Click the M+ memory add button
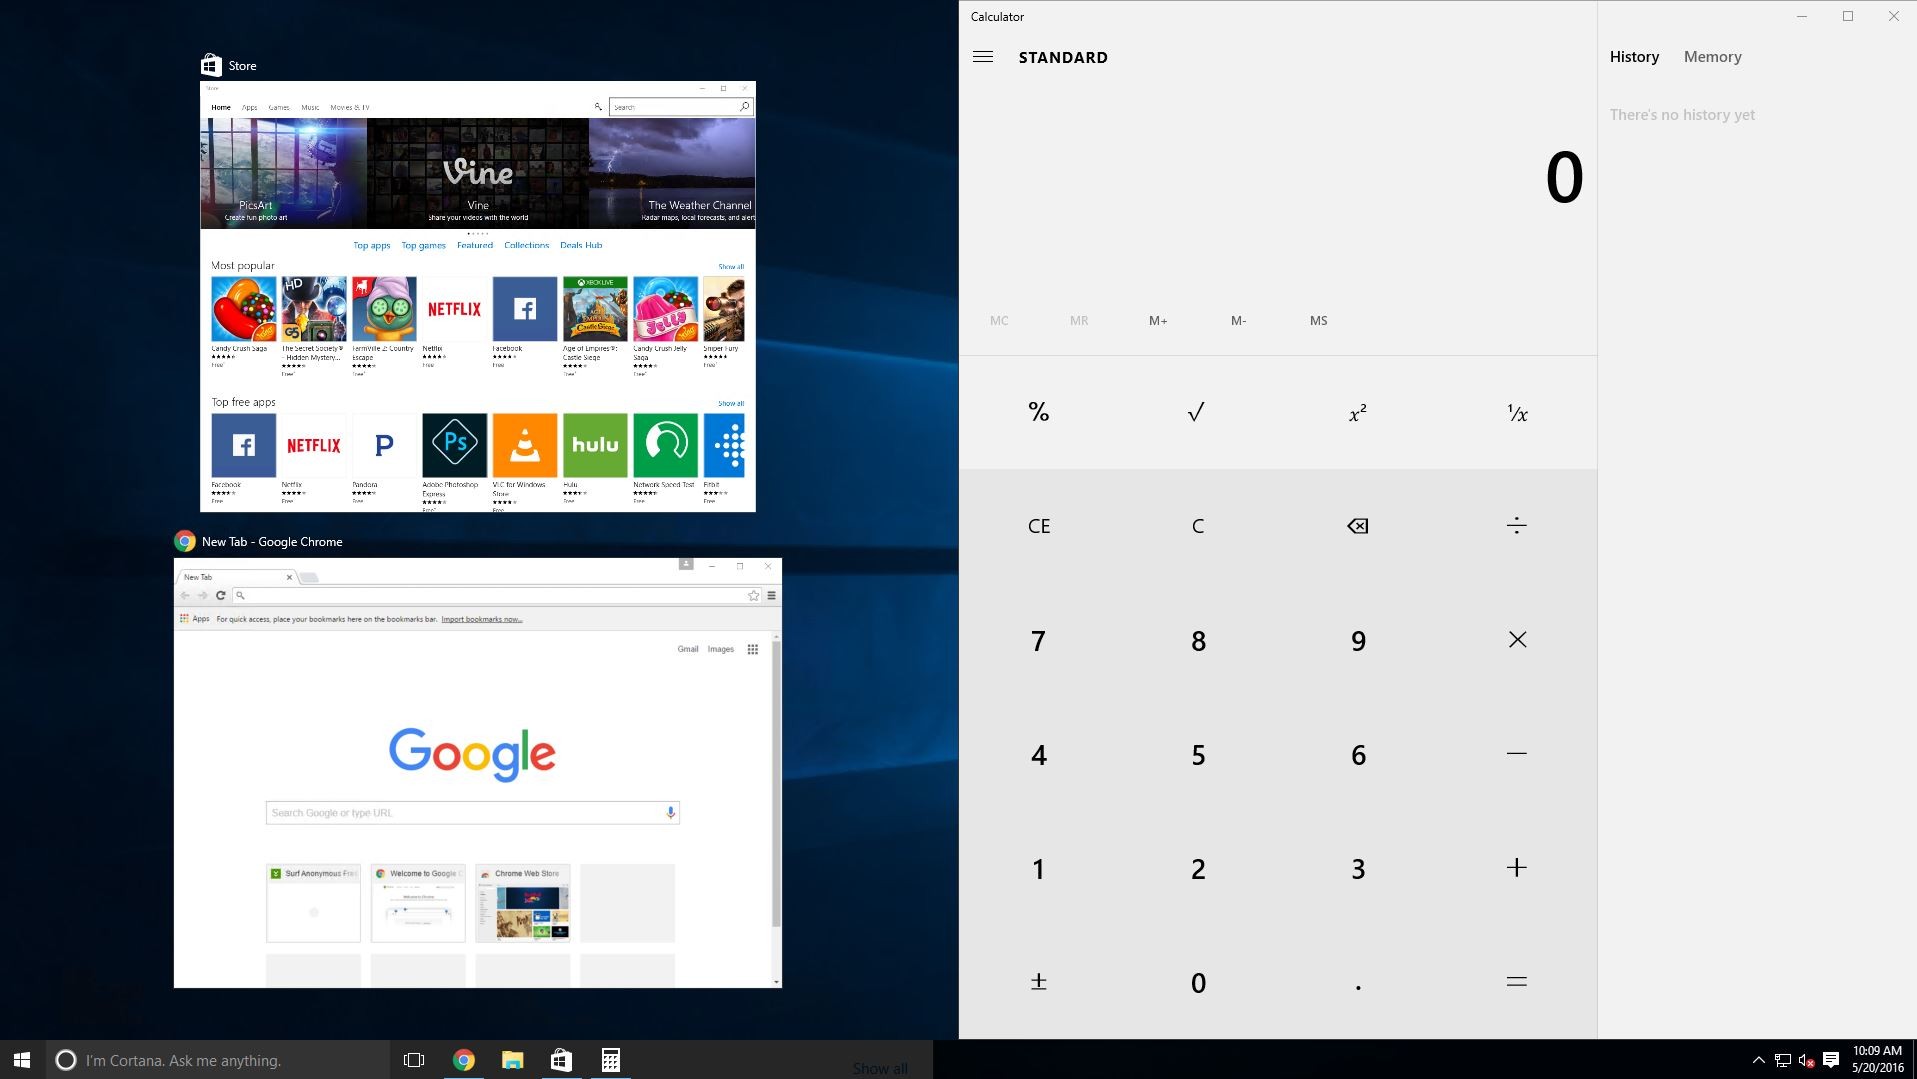1917x1079 pixels. pyautogui.click(x=1158, y=321)
